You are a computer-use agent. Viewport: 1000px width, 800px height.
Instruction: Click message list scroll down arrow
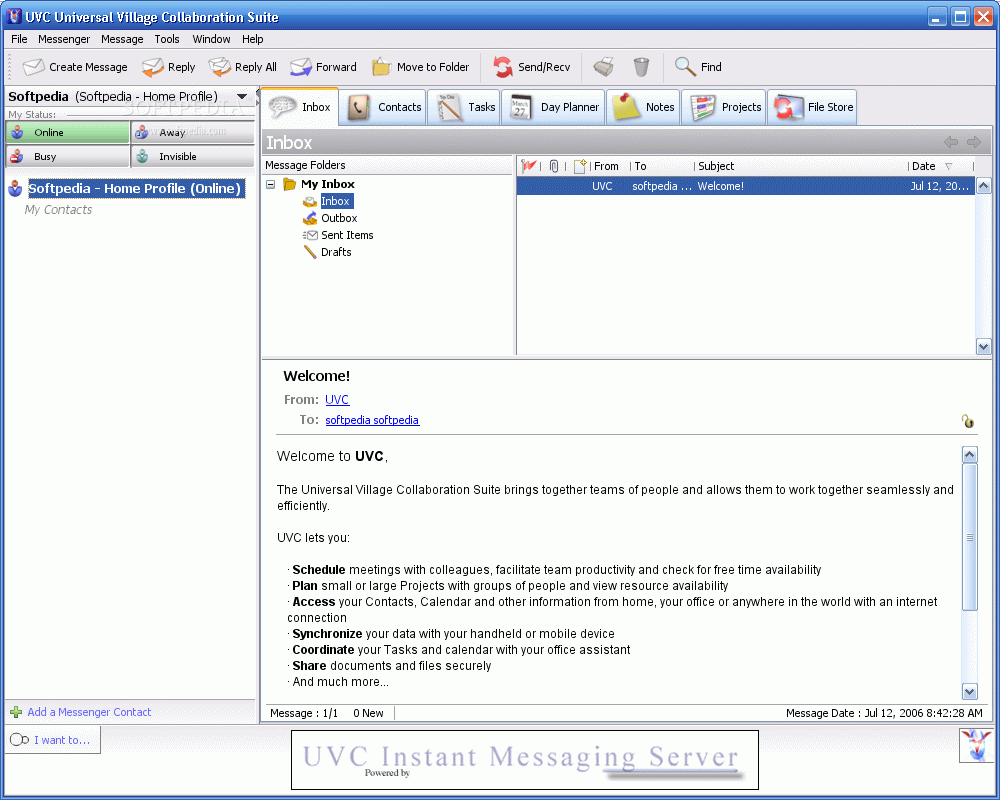pos(983,347)
